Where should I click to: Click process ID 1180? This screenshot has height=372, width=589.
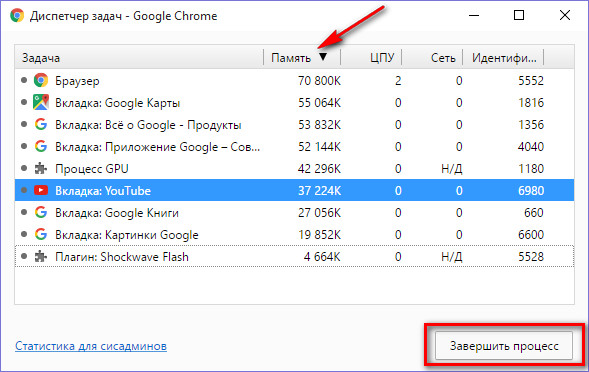531,168
